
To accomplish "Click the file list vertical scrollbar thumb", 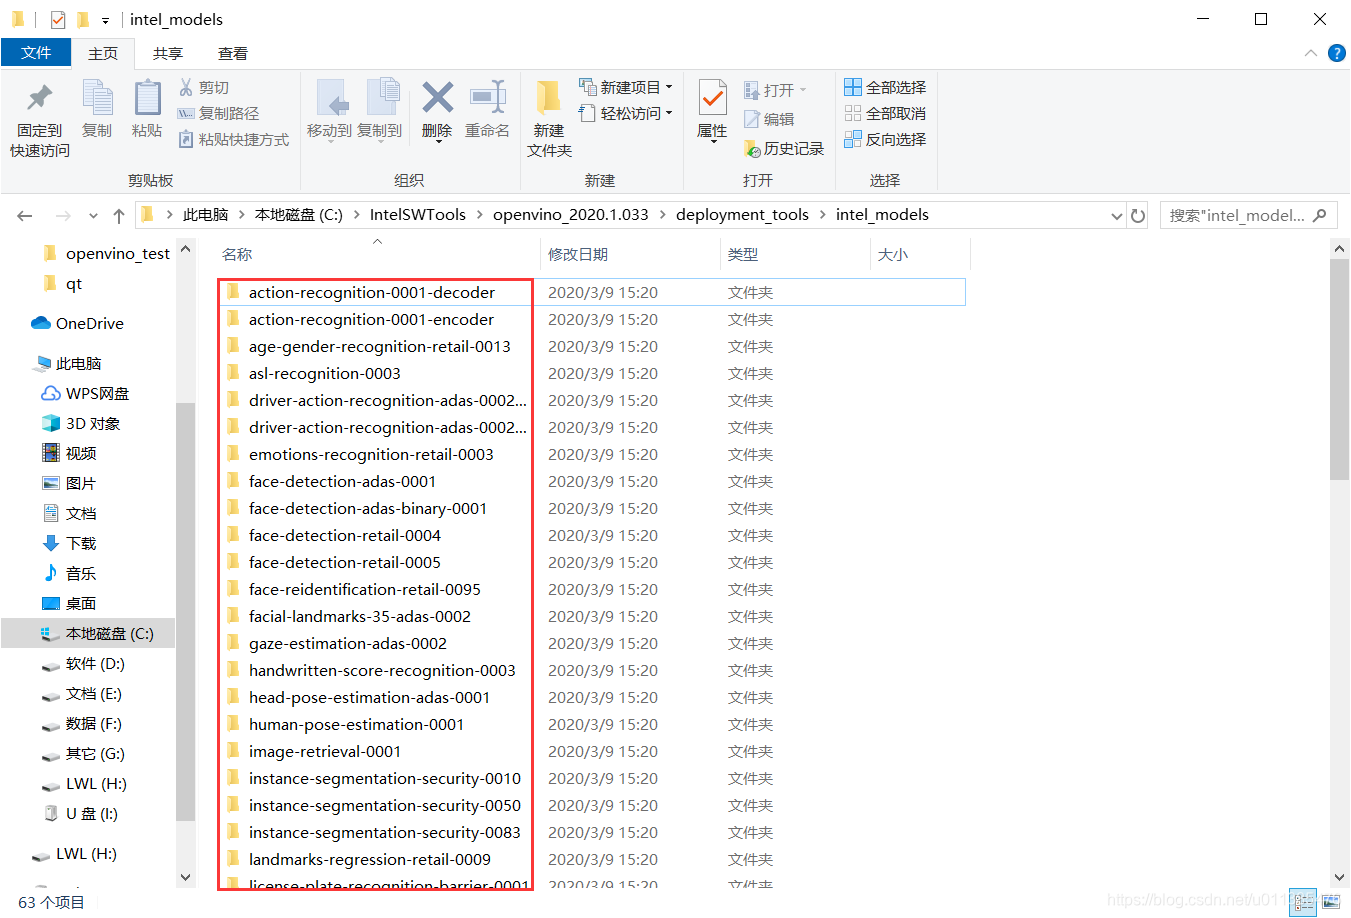I will [1340, 370].
